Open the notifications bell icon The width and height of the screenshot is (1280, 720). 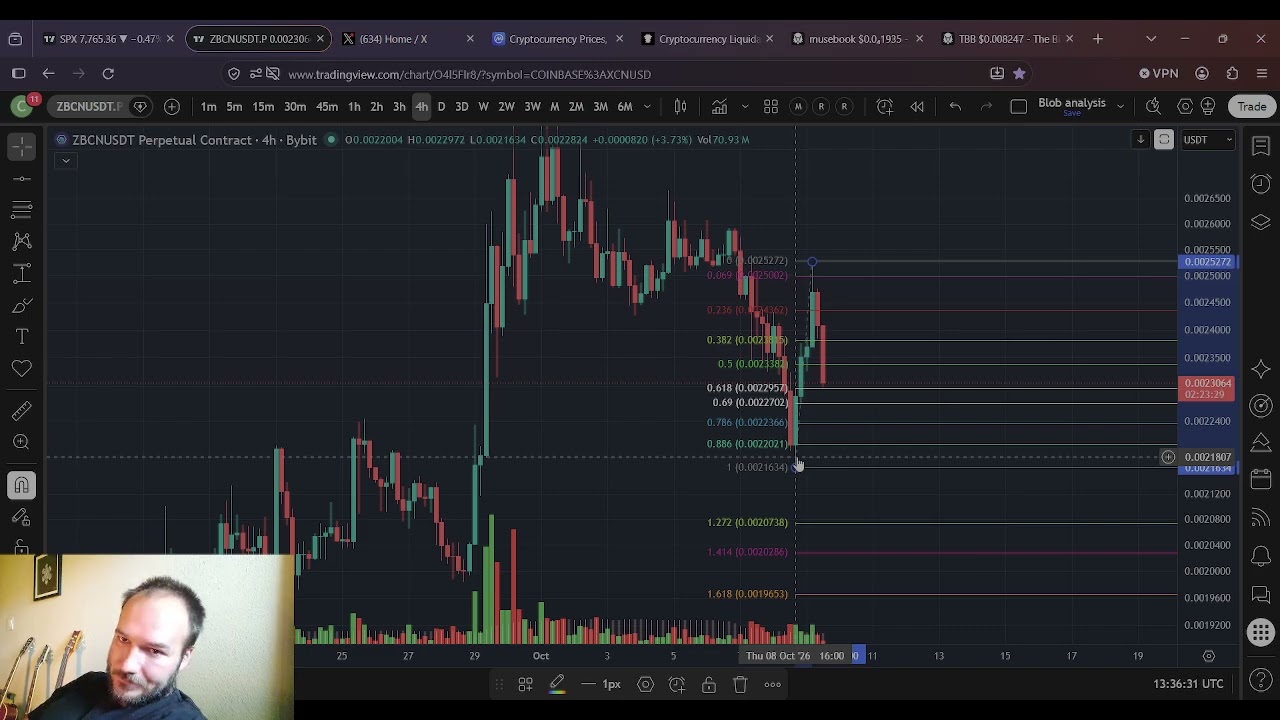click(x=1261, y=556)
